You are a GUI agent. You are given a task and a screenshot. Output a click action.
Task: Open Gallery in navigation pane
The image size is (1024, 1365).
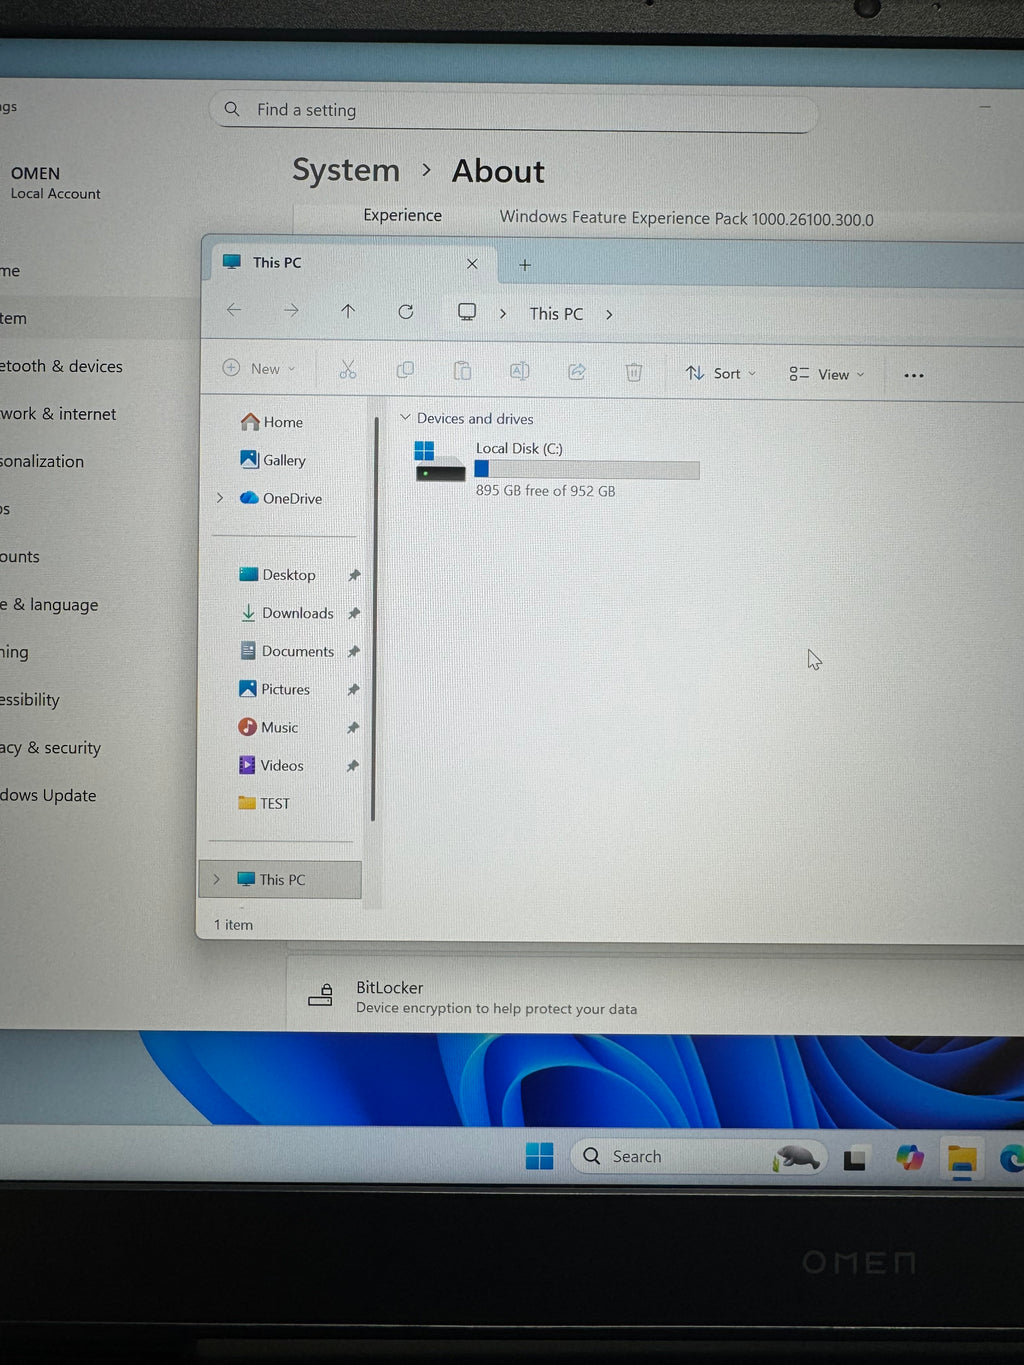(273, 460)
